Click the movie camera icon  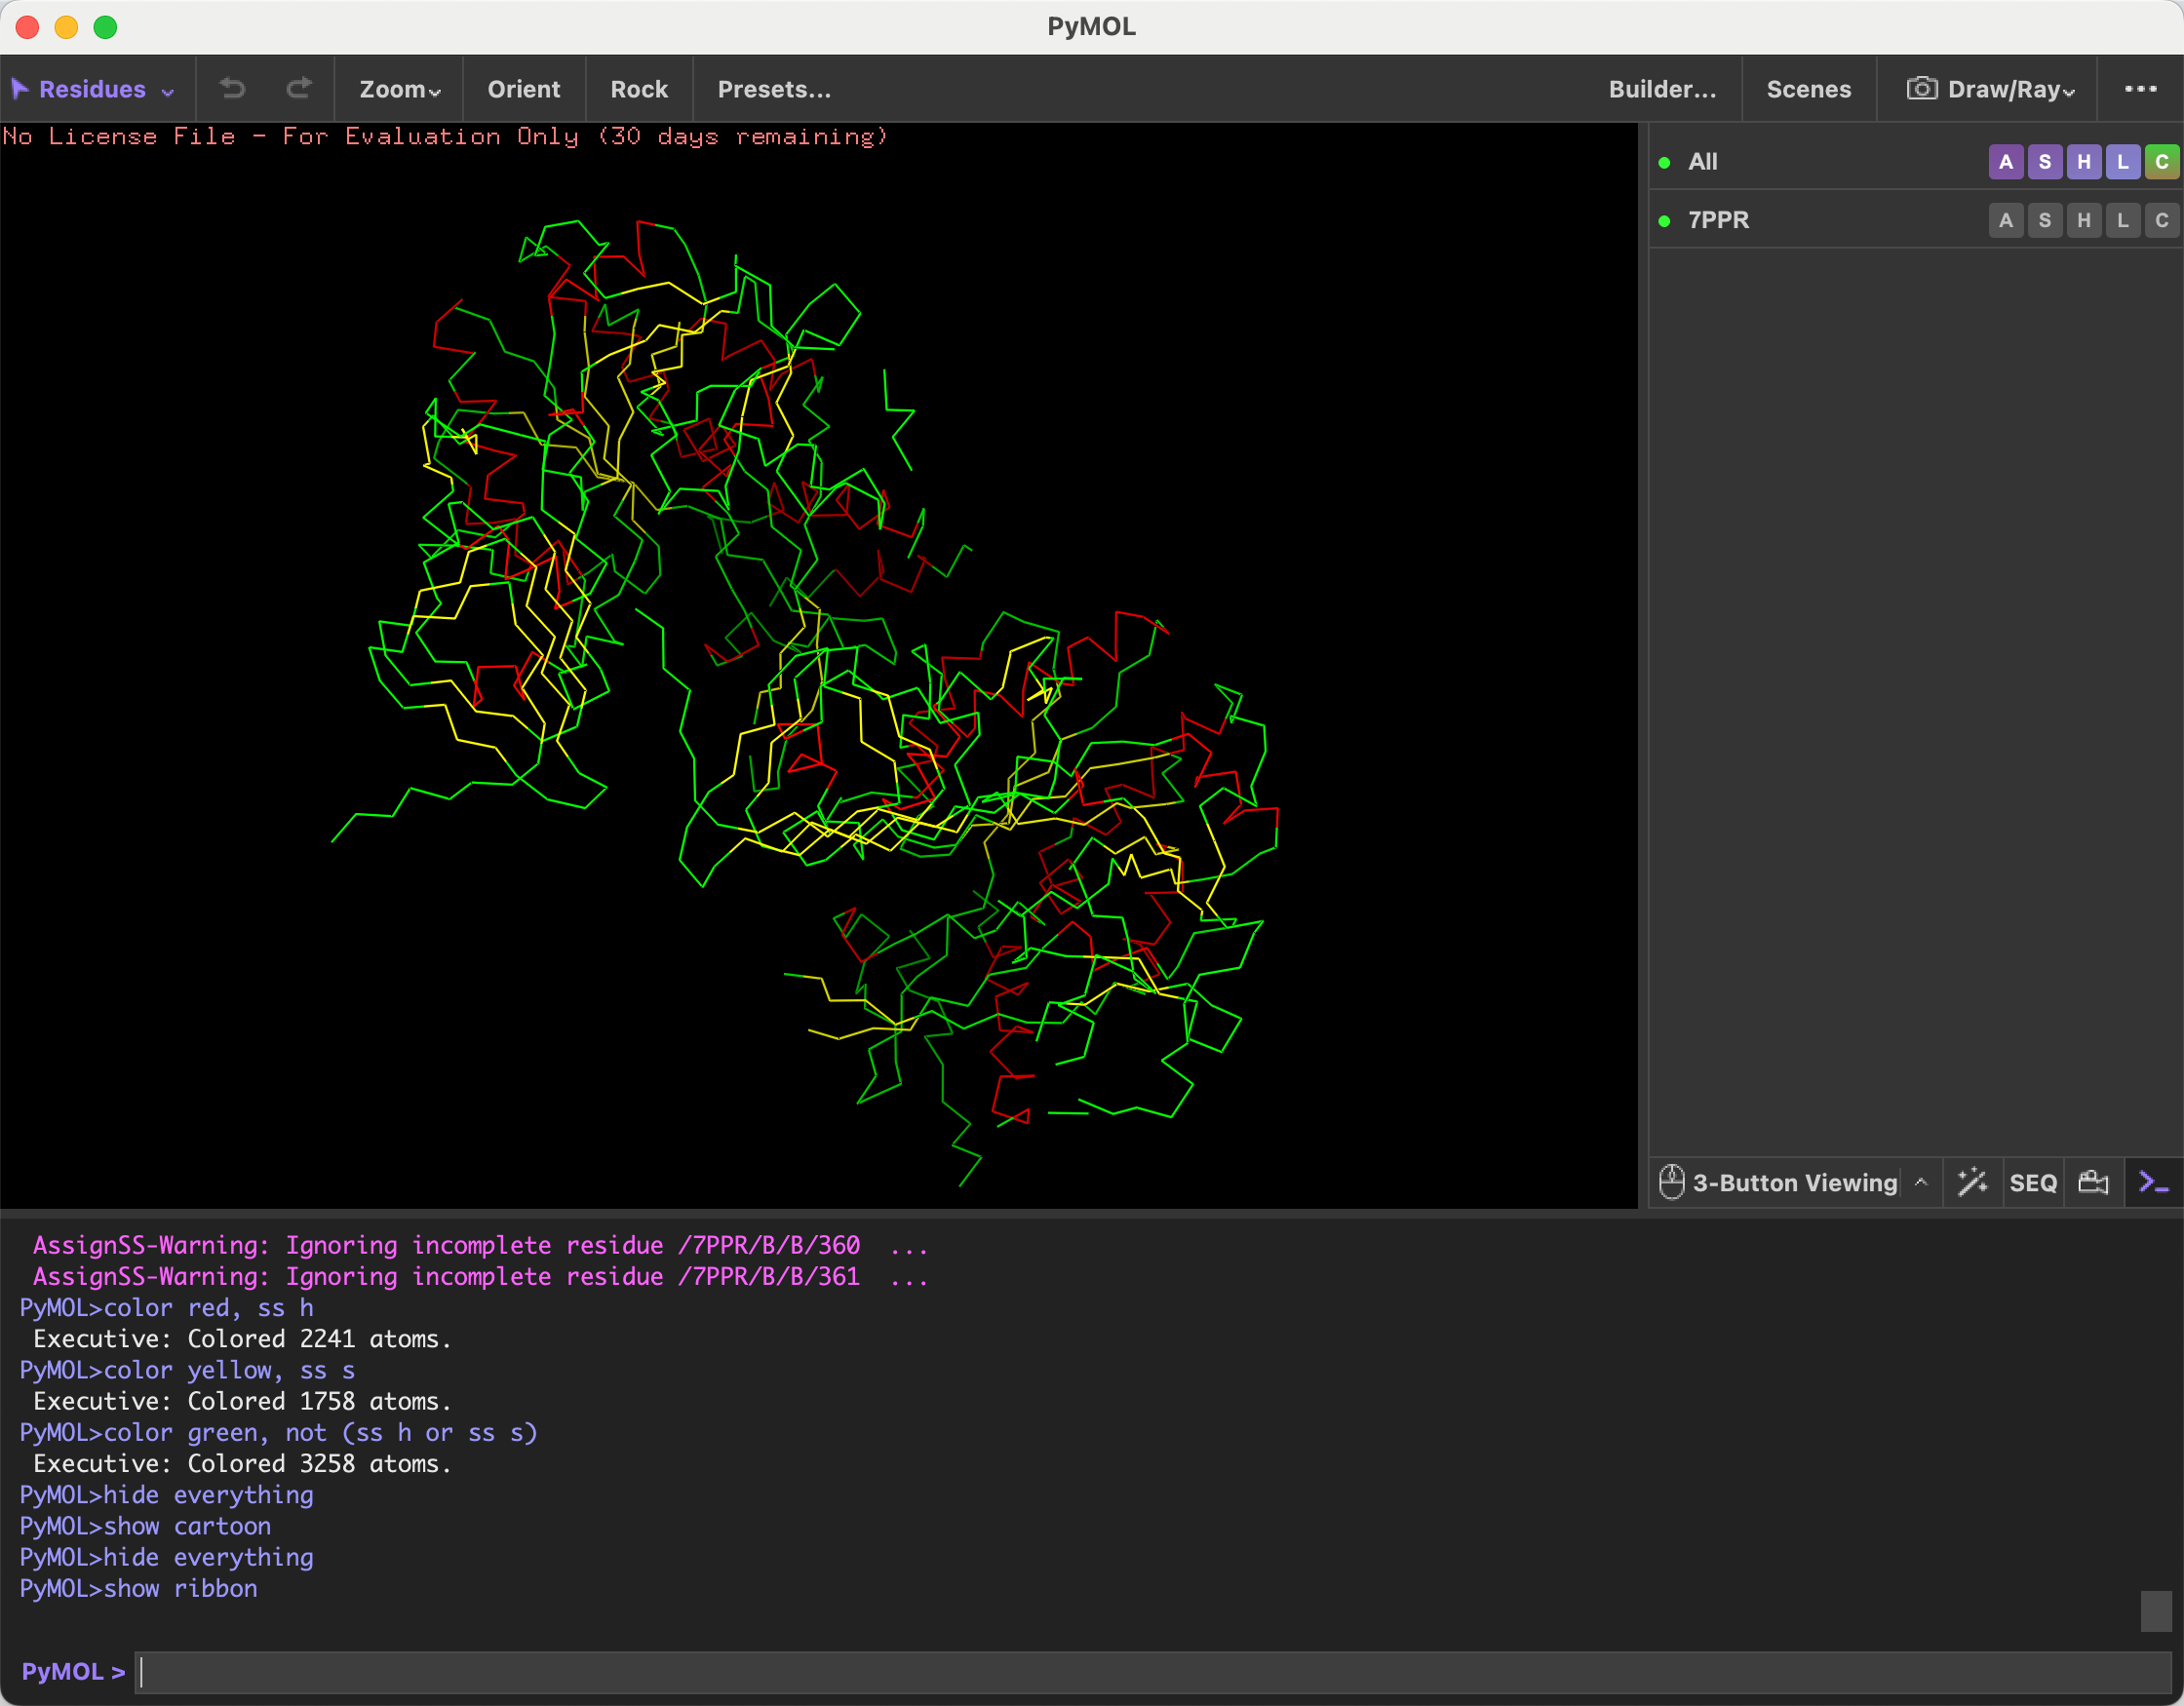point(2093,1182)
